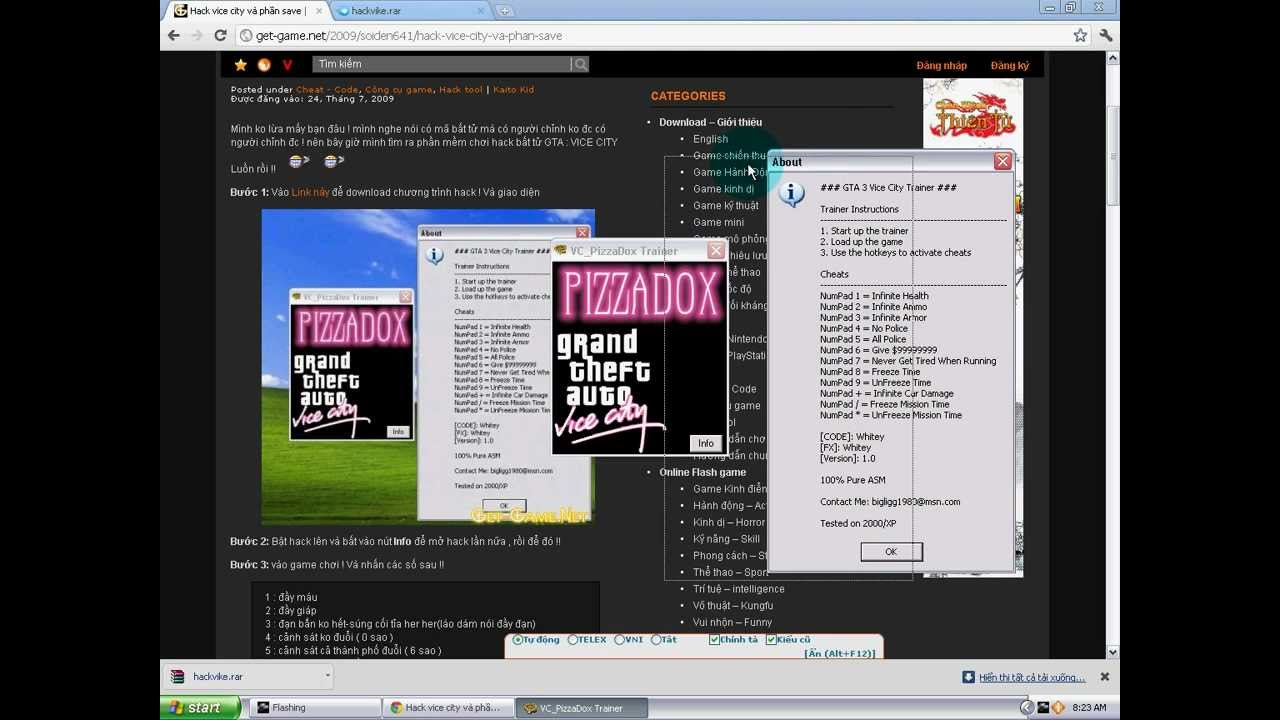Switch to the Hack vice city và phần save tab

click(248, 11)
